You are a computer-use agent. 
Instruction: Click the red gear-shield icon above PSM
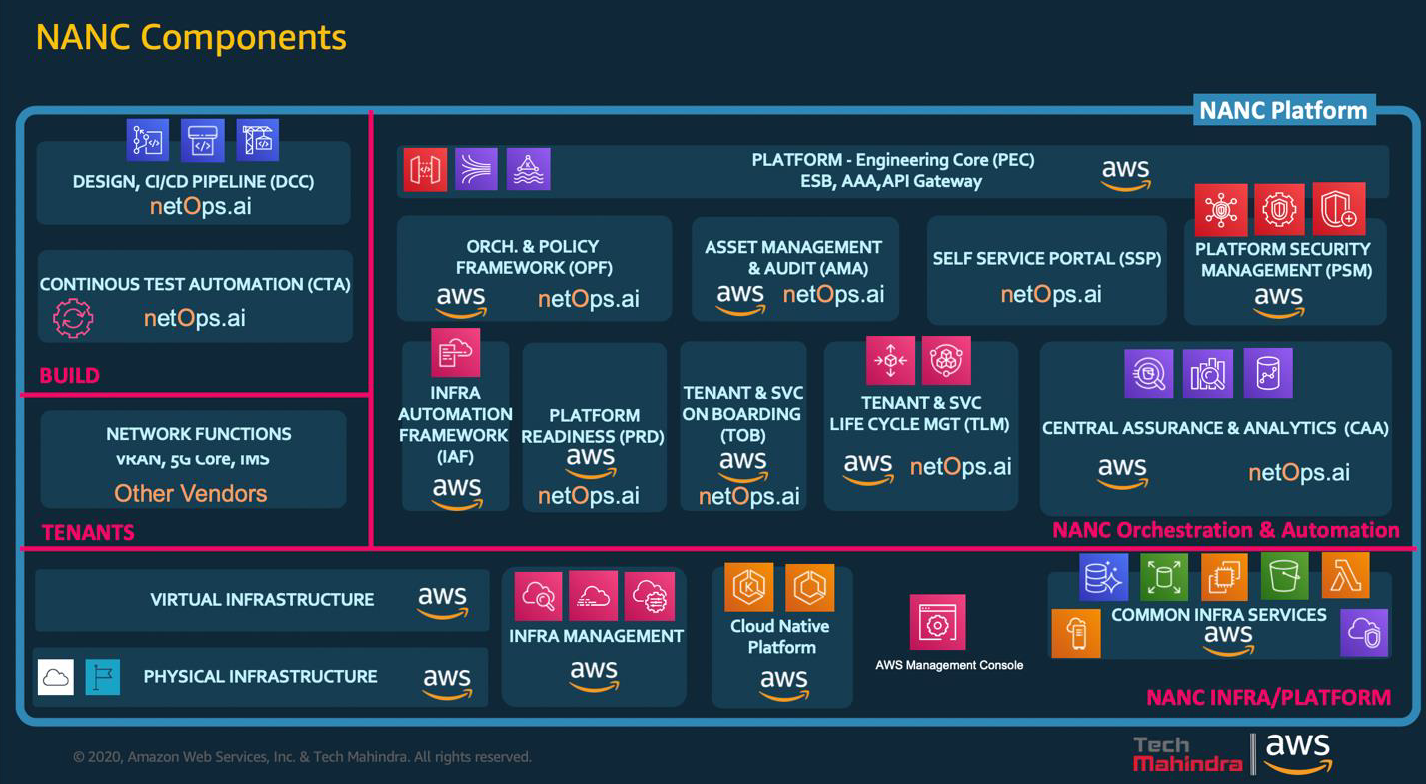(1280, 209)
